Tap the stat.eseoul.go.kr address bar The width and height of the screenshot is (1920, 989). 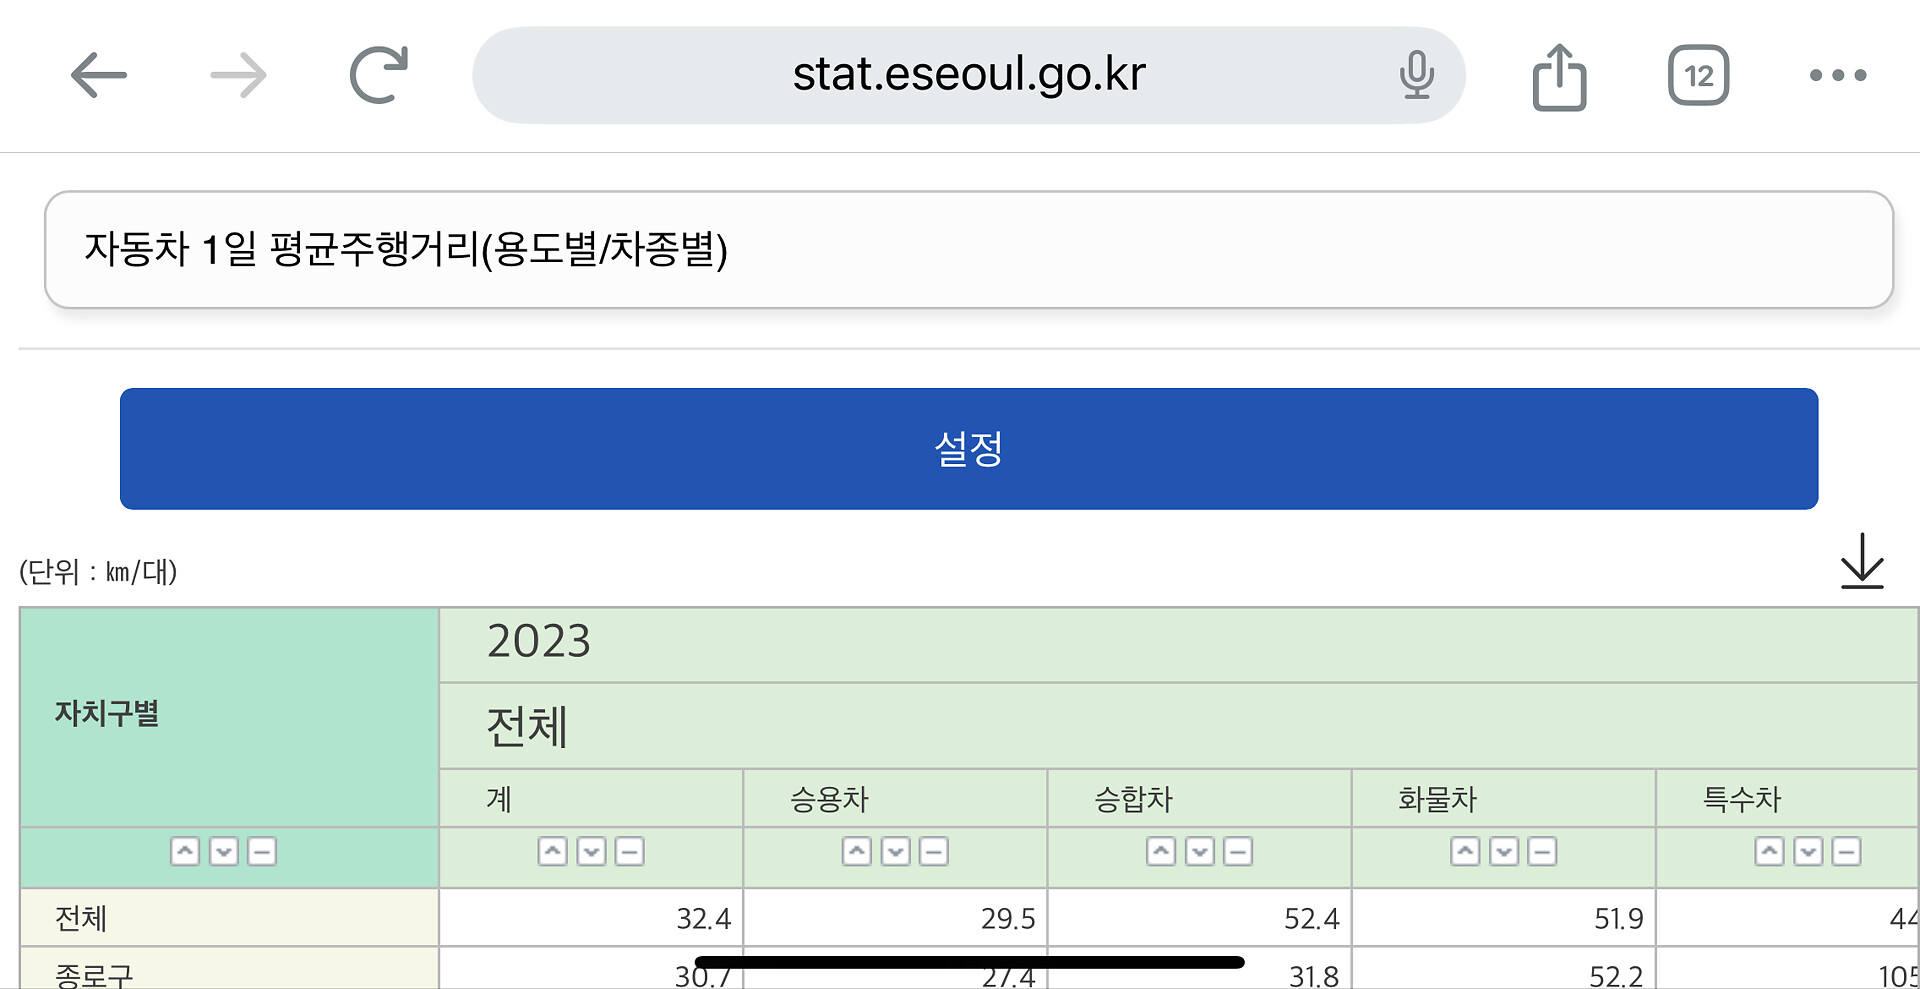[968, 75]
